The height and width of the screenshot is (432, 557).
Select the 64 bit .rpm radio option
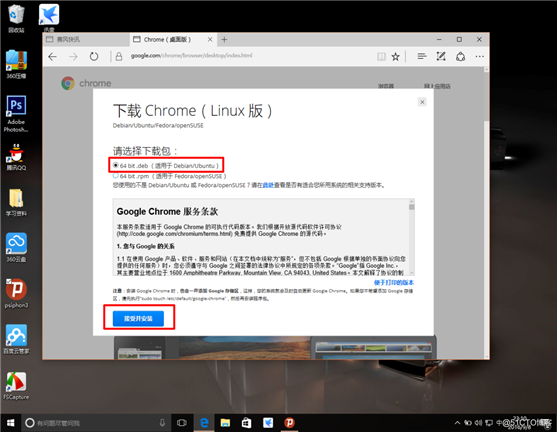click(x=115, y=176)
